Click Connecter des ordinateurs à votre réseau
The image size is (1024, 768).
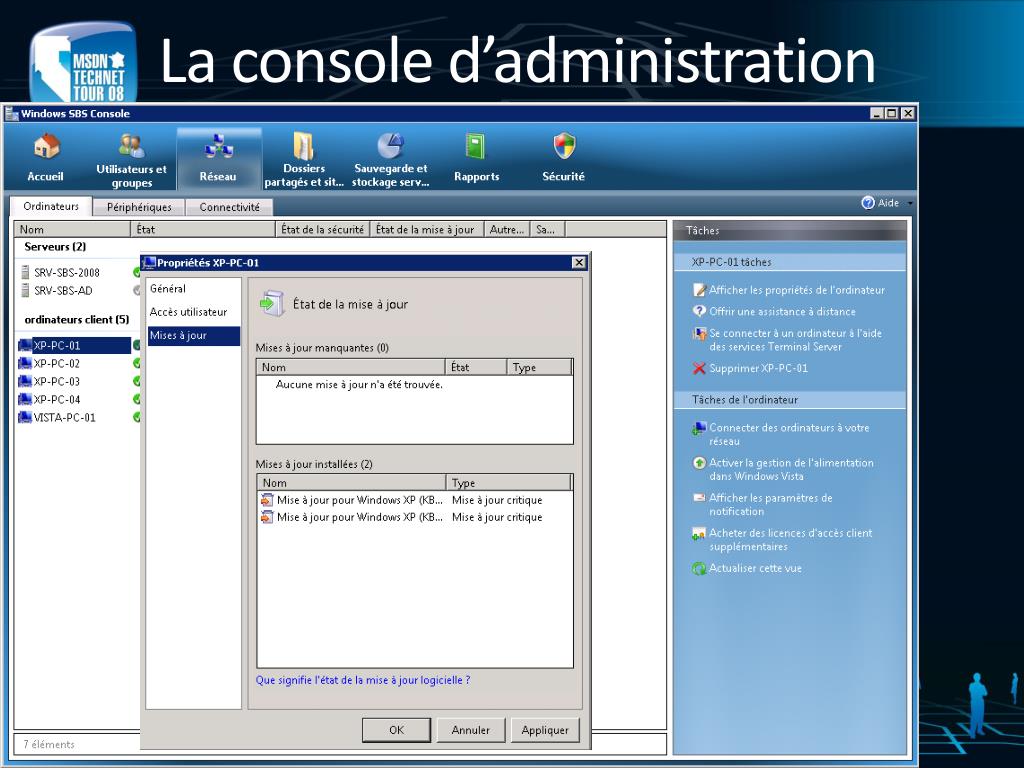point(789,434)
